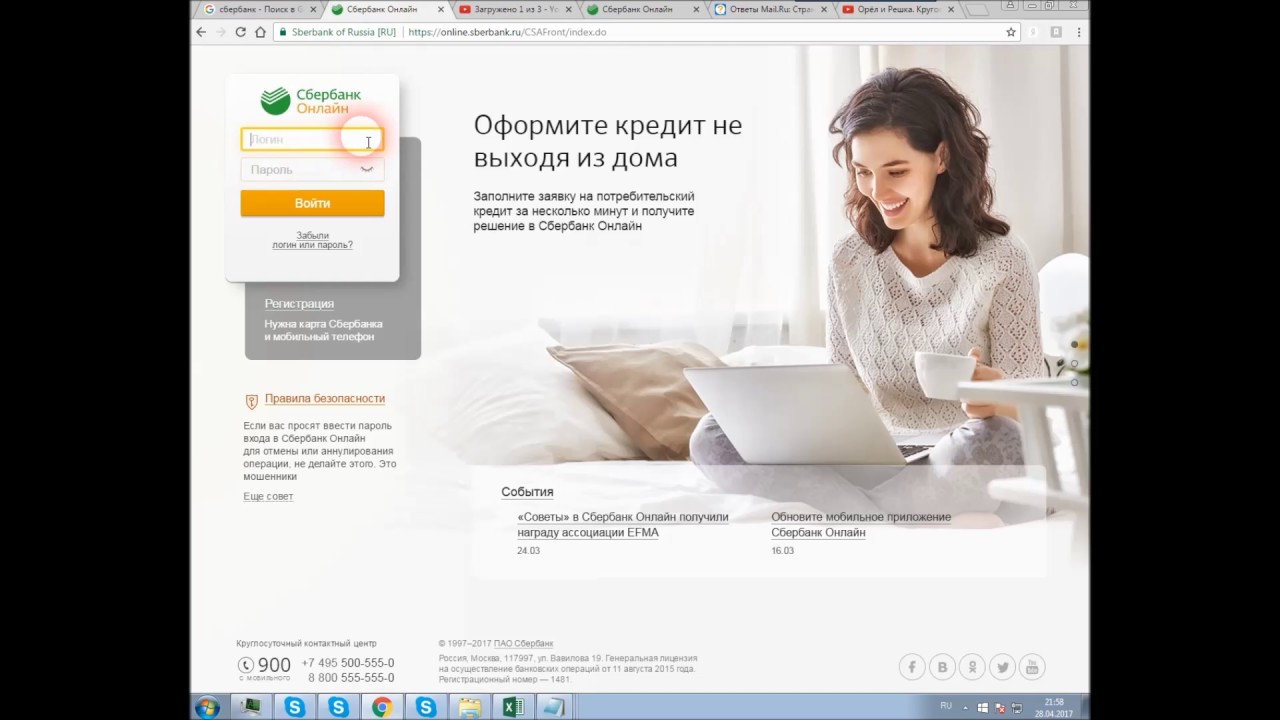Open File Explorer from the taskbar
Screen dimensions: 1280x720
tap(469, 707)
